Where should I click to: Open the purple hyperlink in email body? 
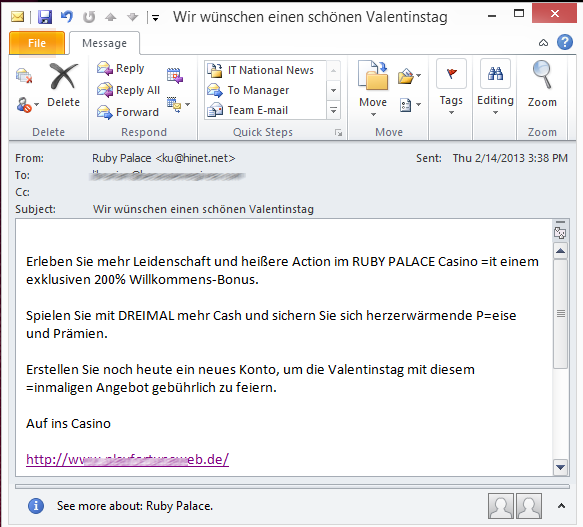127,459
